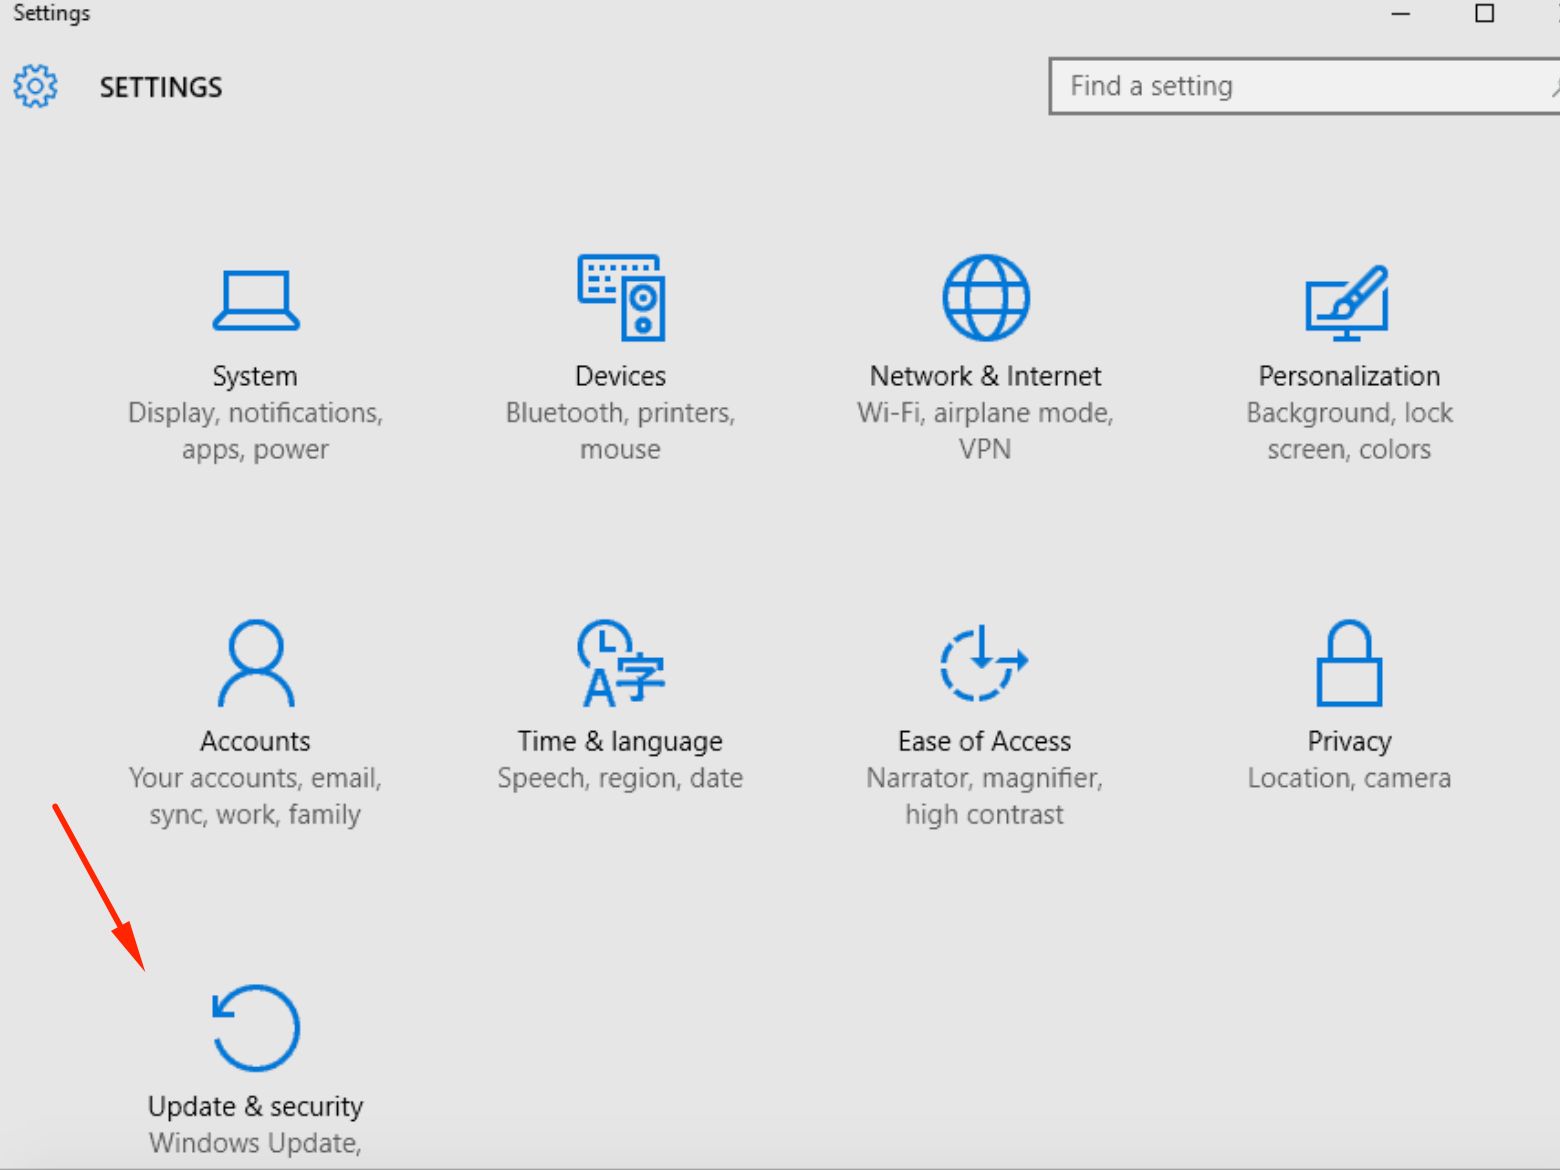The width and height of the screenshot is (1560, 1170).
Task: Click the System label
Action: (x=255, y=376)
